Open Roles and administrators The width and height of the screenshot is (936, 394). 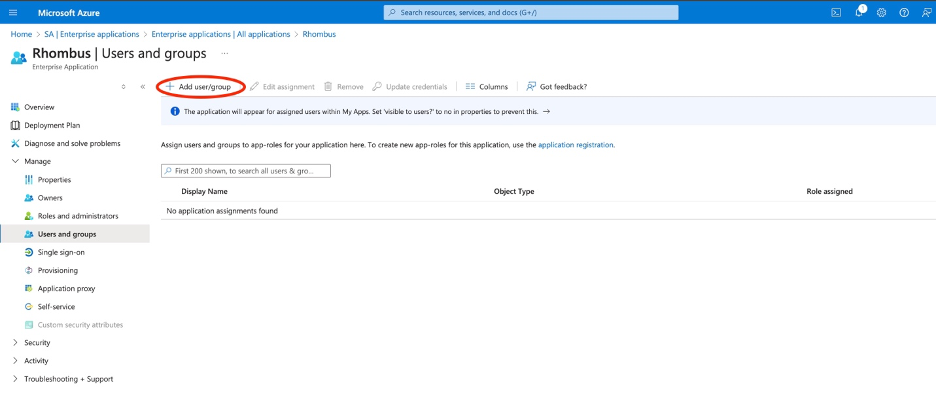point(78,216)
